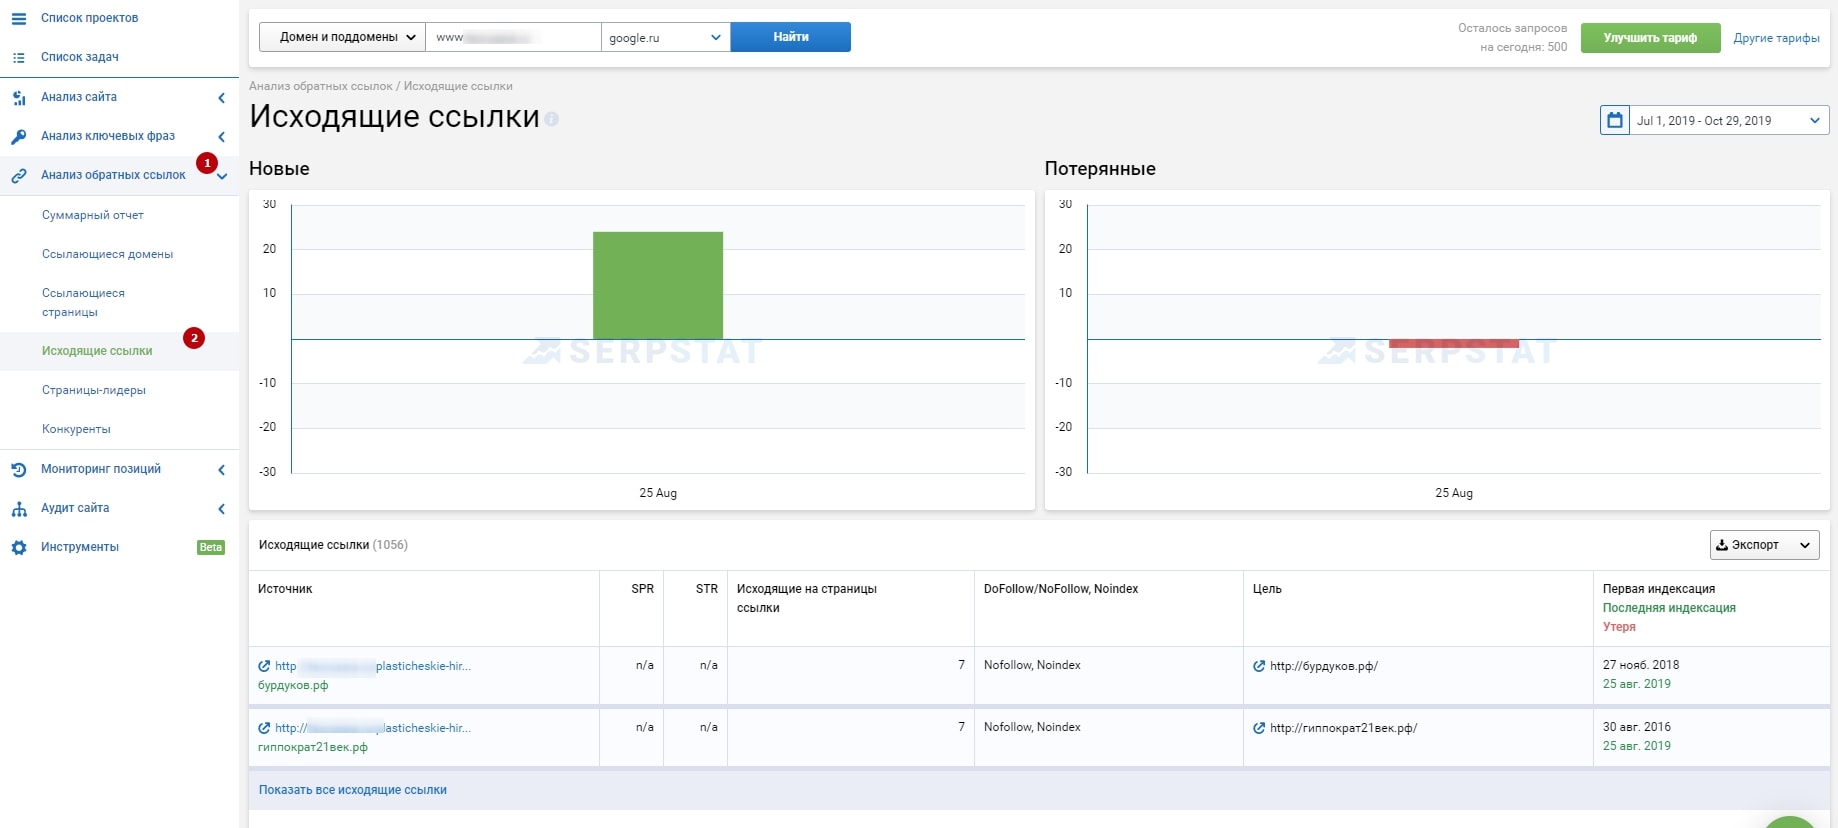Click the project list hamburger icon

point(19,19)
